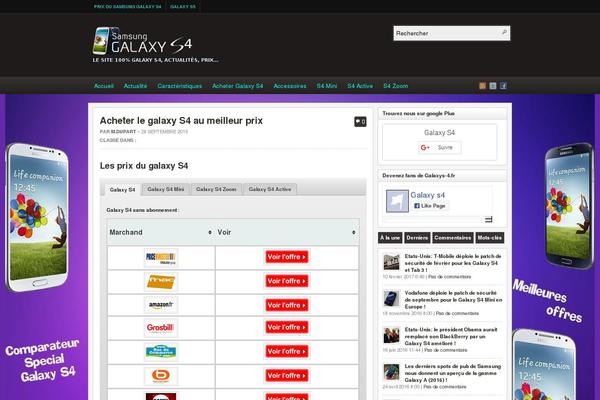Click 'Galaxy s4' Facebook page name link
600x400 pixels.
pyautogui.click(x=427, y=195)
